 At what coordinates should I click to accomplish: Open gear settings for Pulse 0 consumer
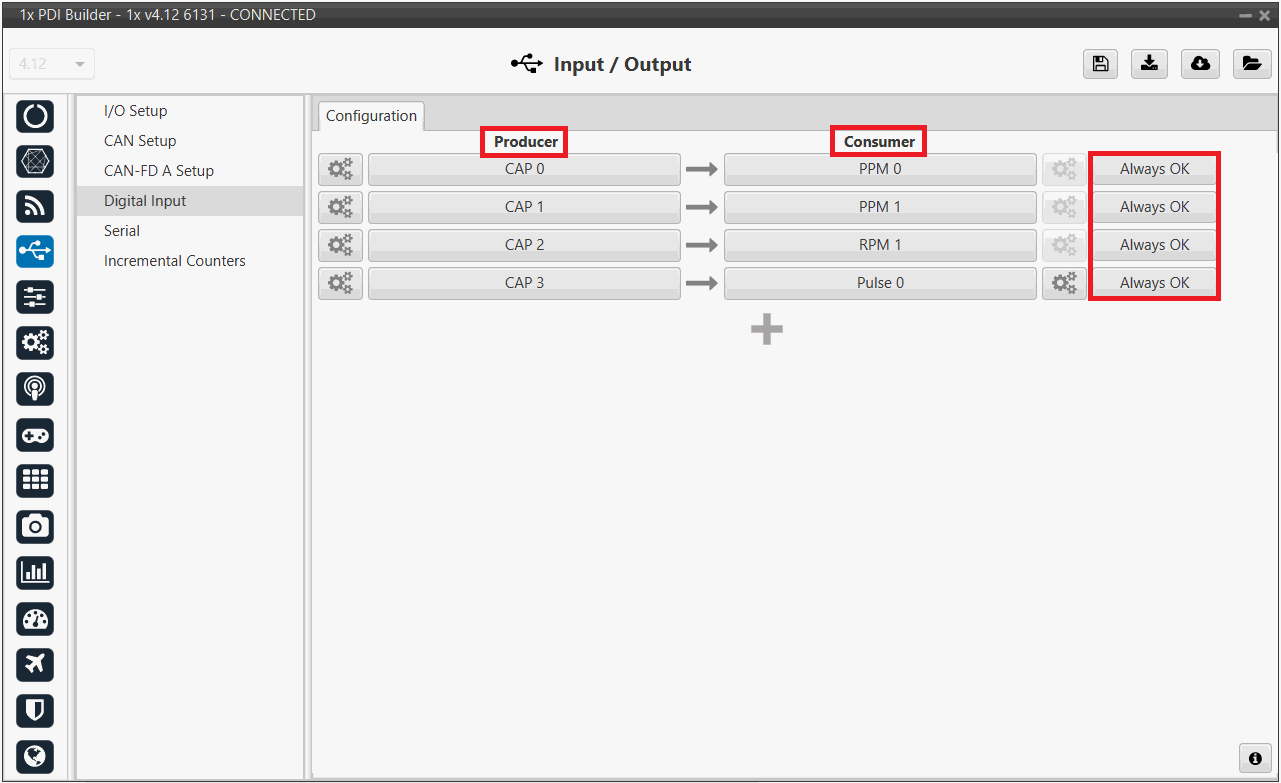coord(1064,284)
